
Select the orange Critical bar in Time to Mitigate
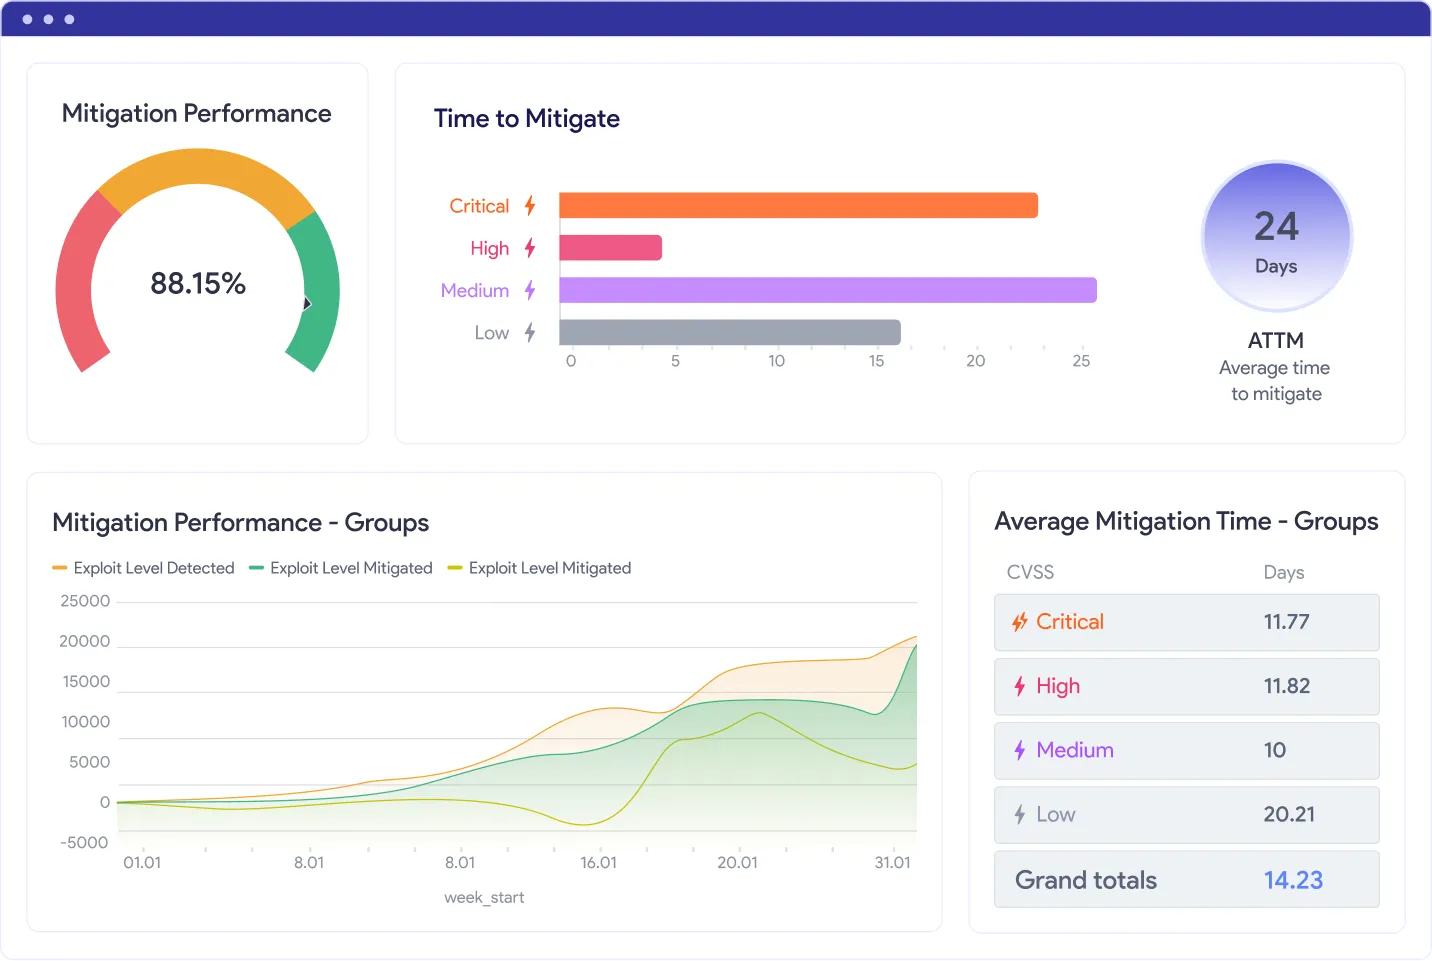point(798,206)
